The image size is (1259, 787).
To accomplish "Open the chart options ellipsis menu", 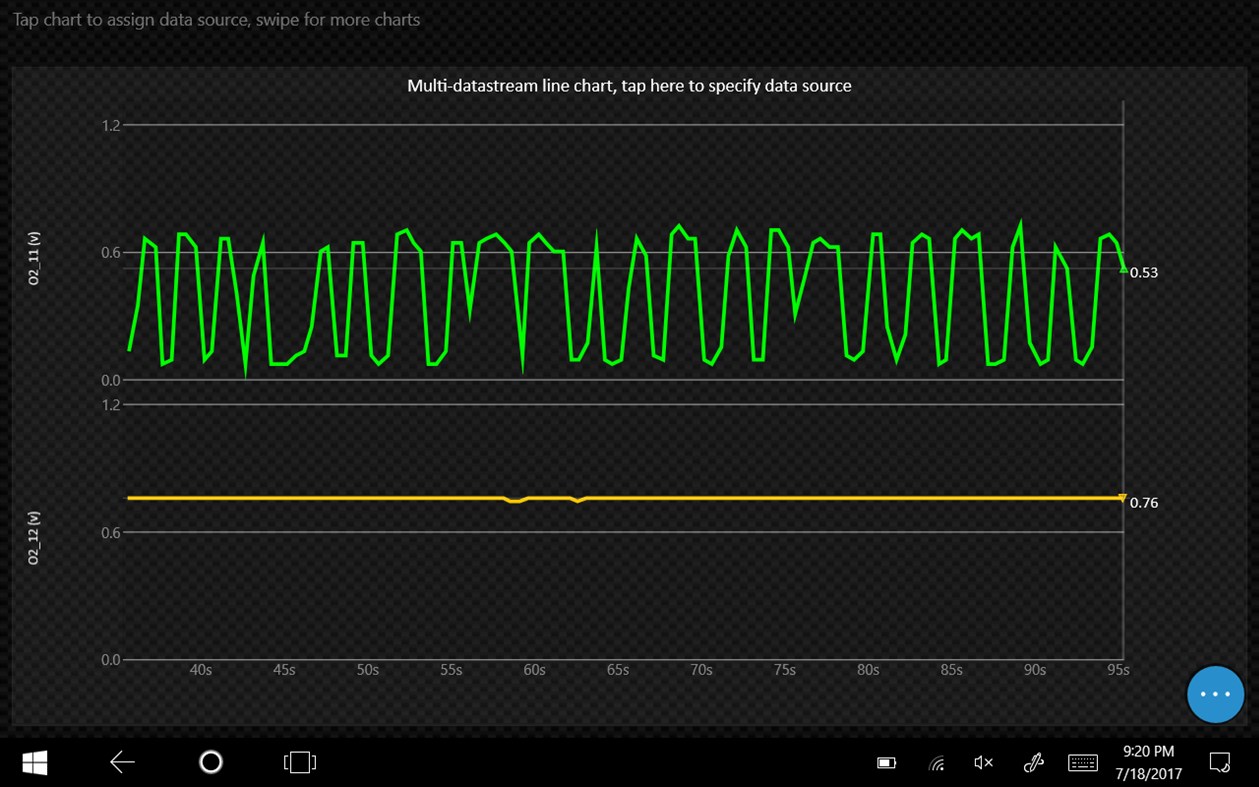I will coord(1215,694).
